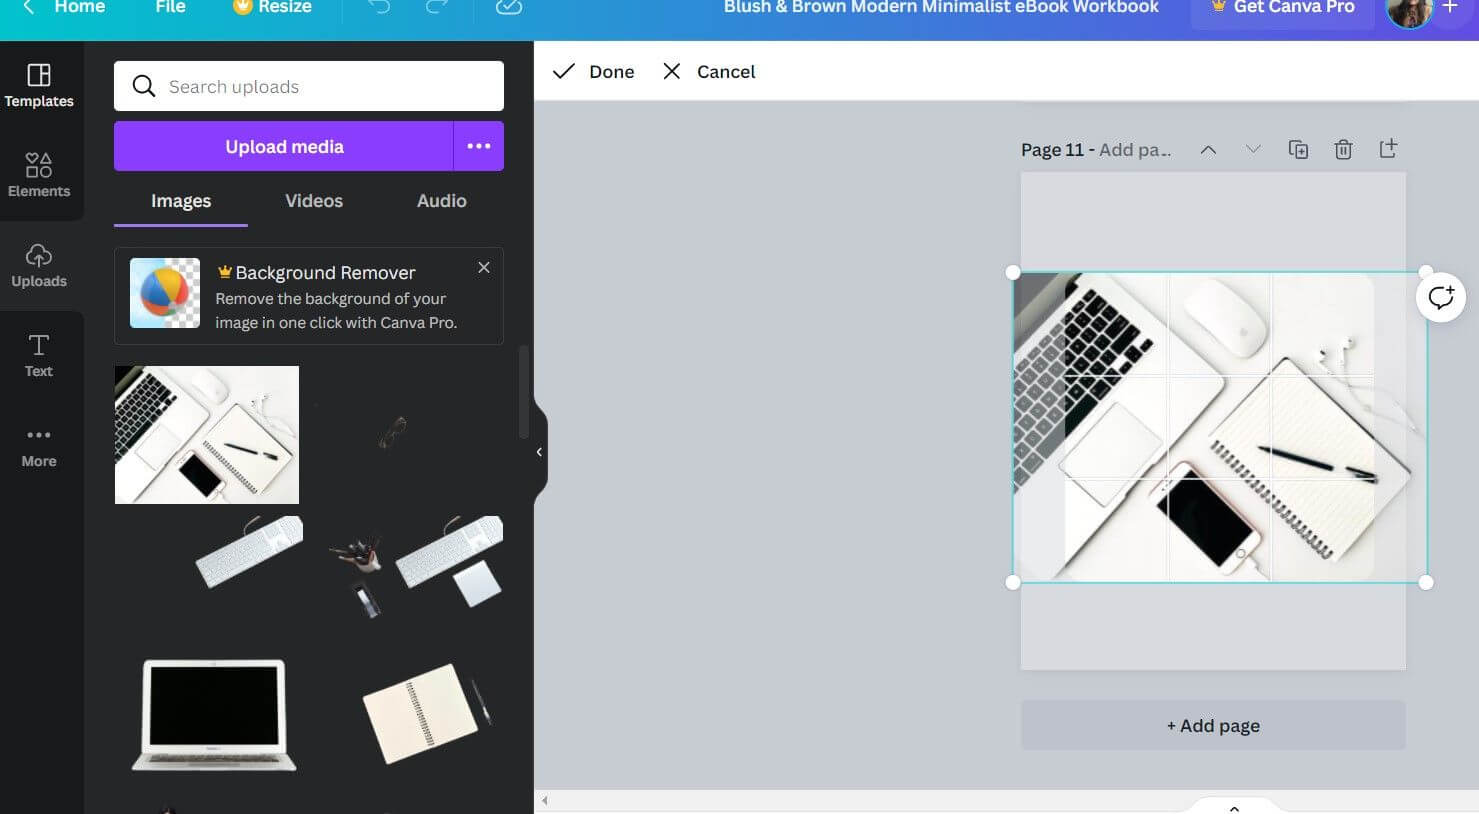1479x814 pixels.
Task: Open the Elements sidebar panel
Action: pos(39,176)
